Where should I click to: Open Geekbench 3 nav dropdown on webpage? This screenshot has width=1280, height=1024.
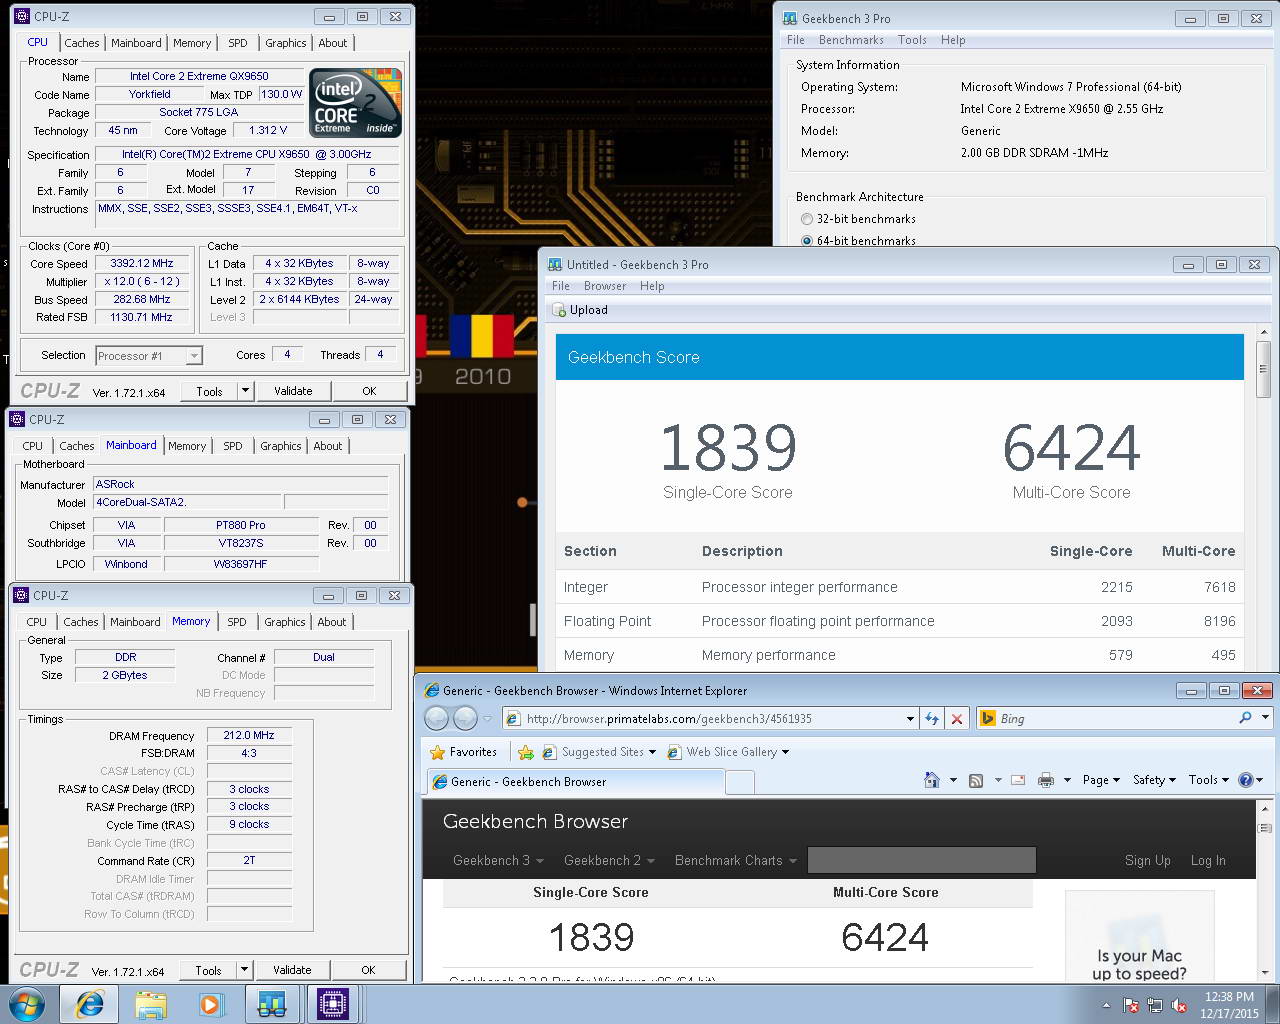click(498, 860)
